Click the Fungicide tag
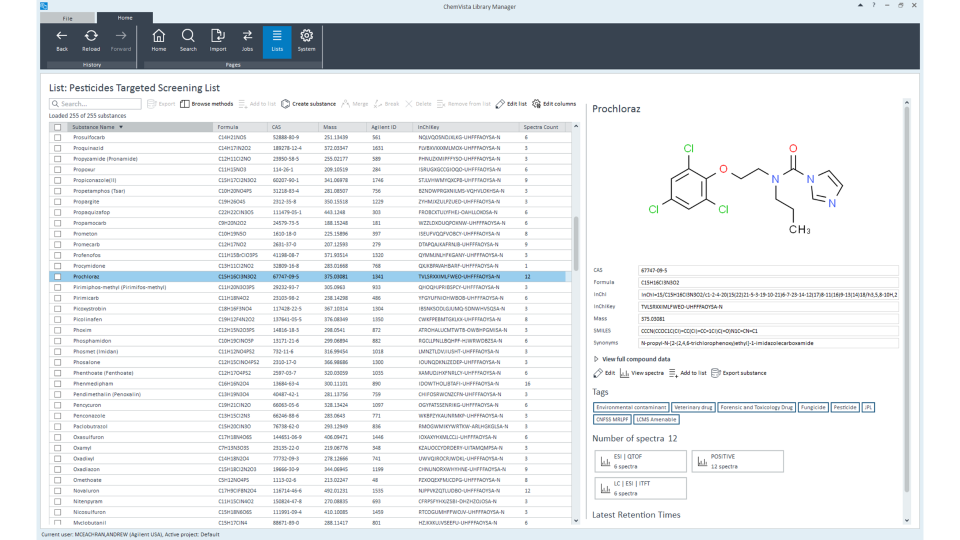The height and width of the screenshot is (540, 960). tap(814, 408)
